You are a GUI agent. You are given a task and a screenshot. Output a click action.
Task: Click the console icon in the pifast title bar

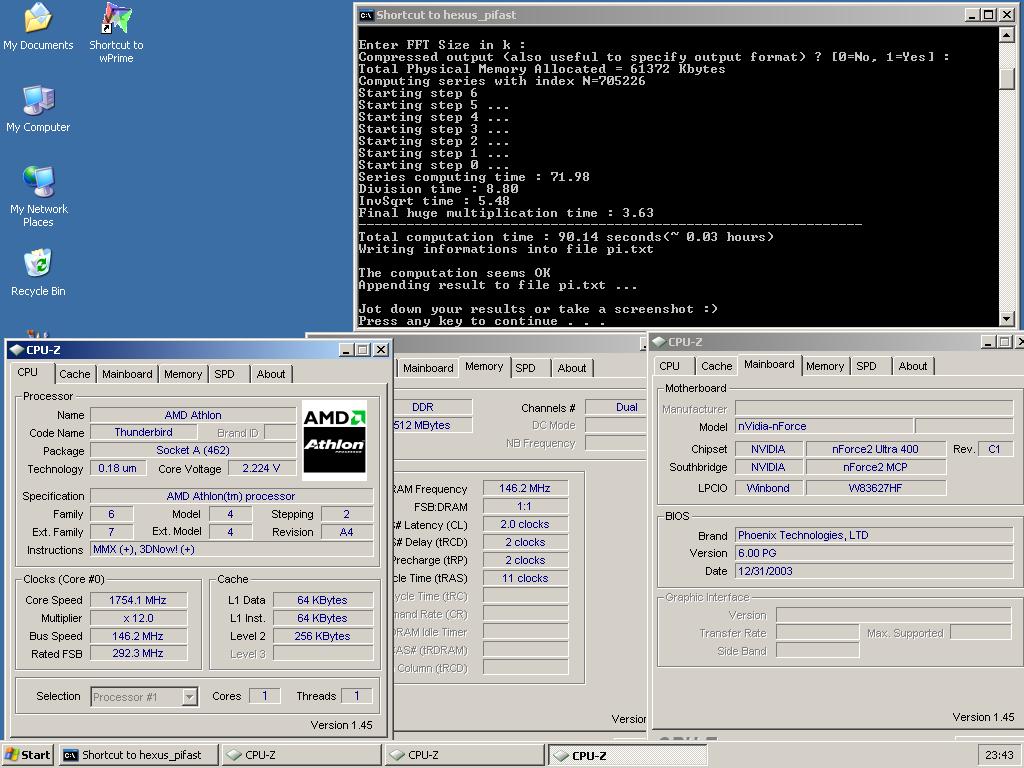click(366, 15)
